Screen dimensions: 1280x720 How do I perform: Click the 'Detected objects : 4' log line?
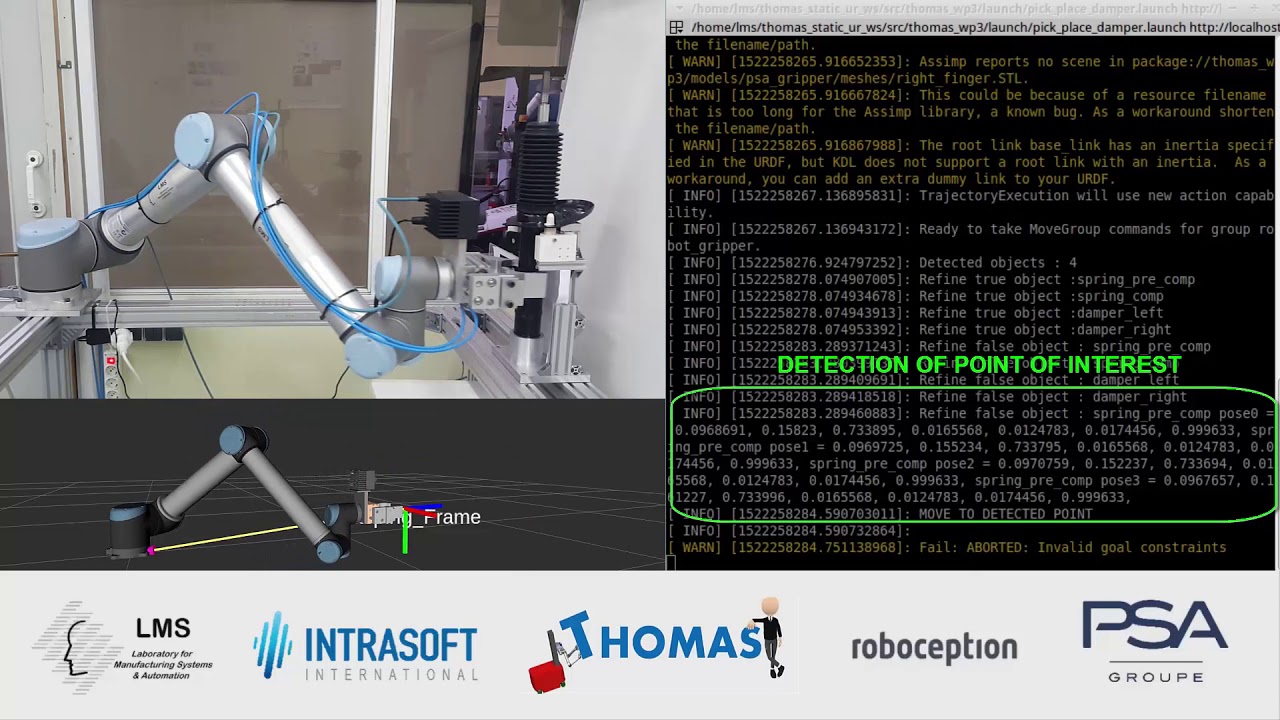click(872, 263)
